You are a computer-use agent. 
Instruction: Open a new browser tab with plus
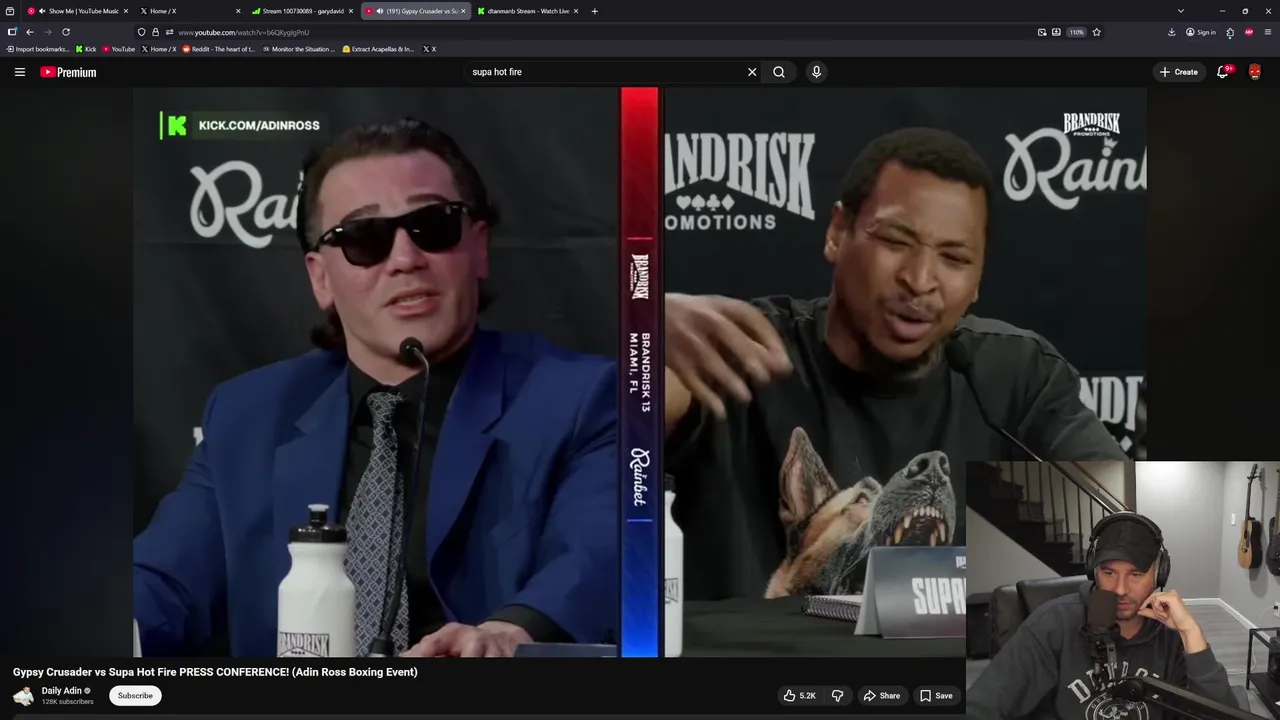(x=594, y=11)
